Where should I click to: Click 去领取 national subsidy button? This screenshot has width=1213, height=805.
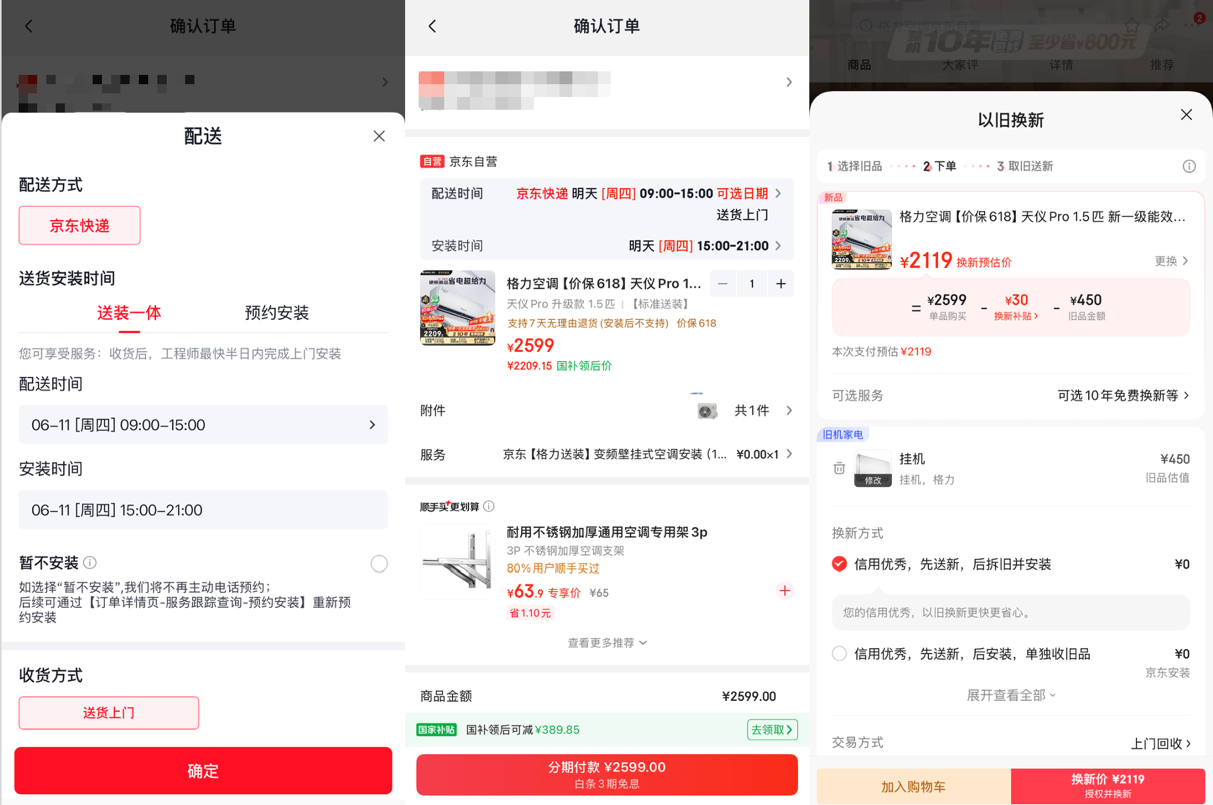[772, 730]
